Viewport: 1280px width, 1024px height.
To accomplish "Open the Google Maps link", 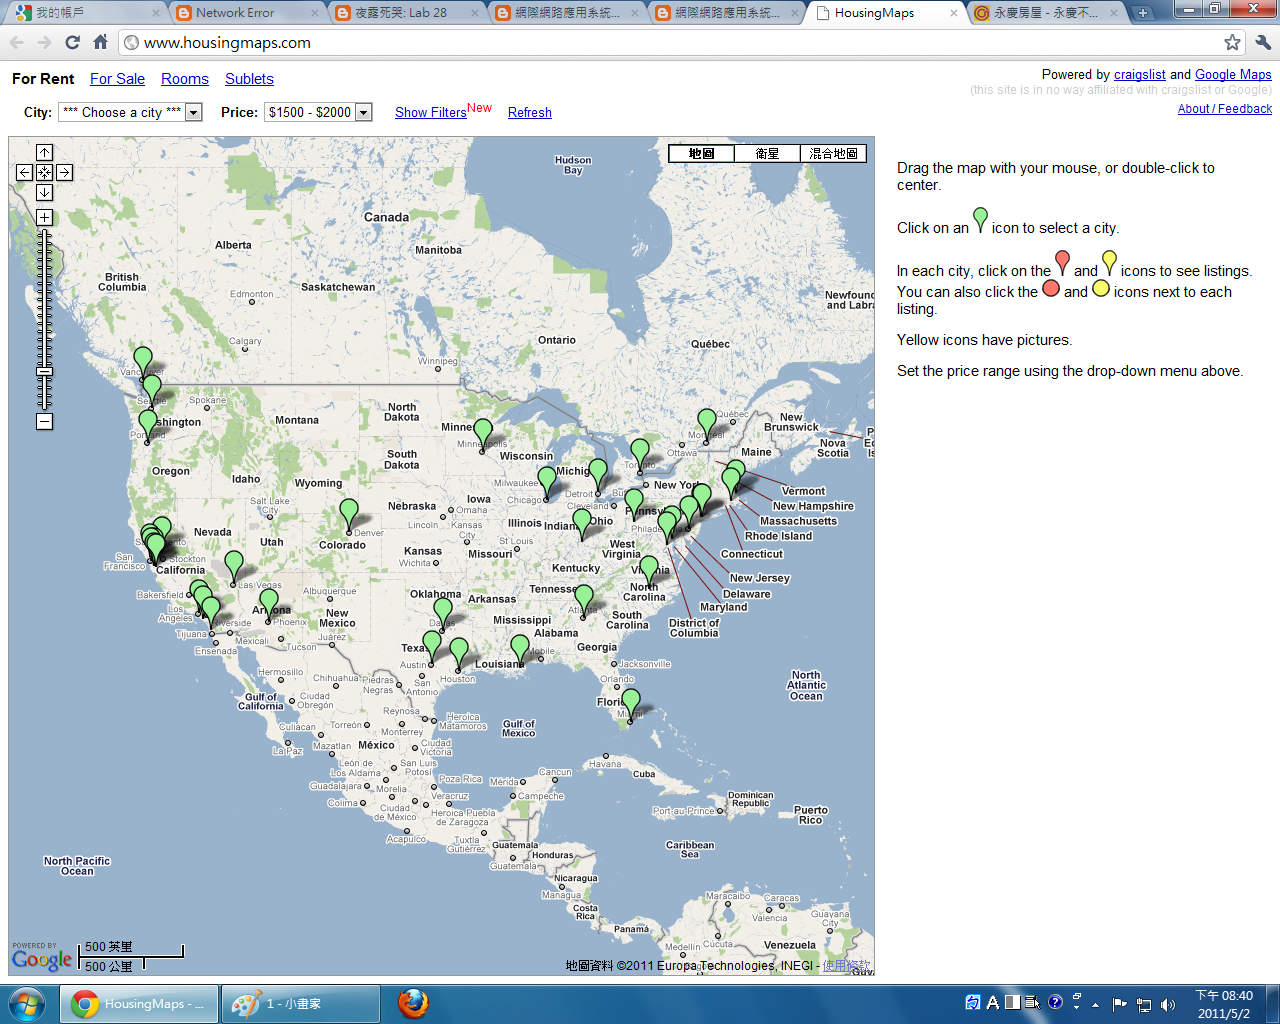I will click(1233, 75).
